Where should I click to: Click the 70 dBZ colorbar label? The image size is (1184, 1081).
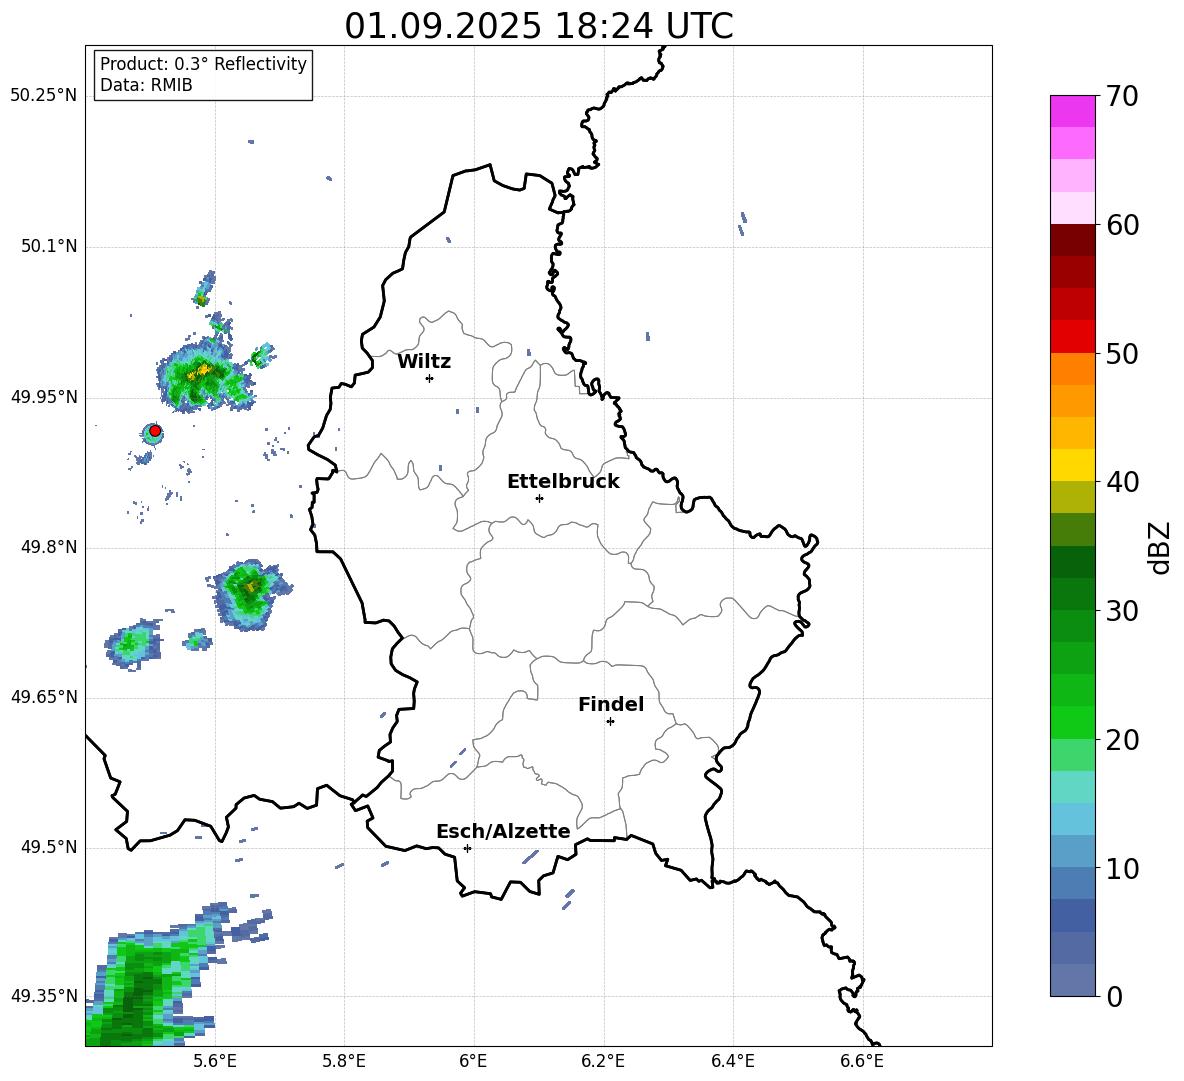coord(1121,96)
